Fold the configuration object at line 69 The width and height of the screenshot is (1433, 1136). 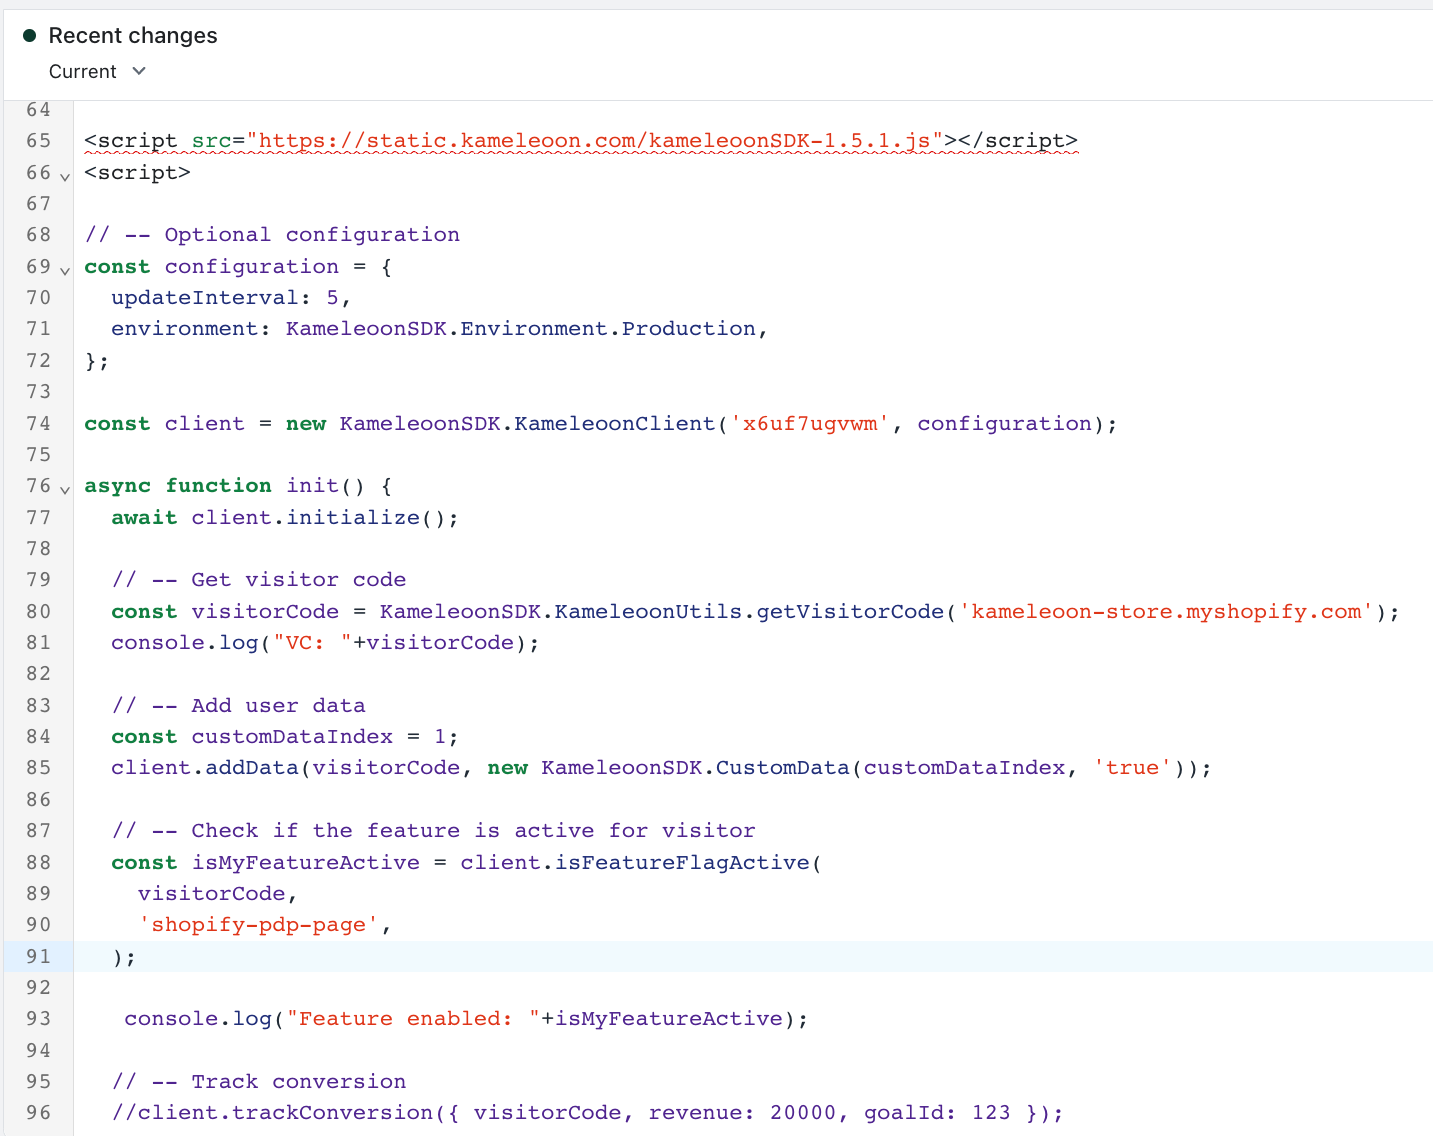tap(65, 270)
